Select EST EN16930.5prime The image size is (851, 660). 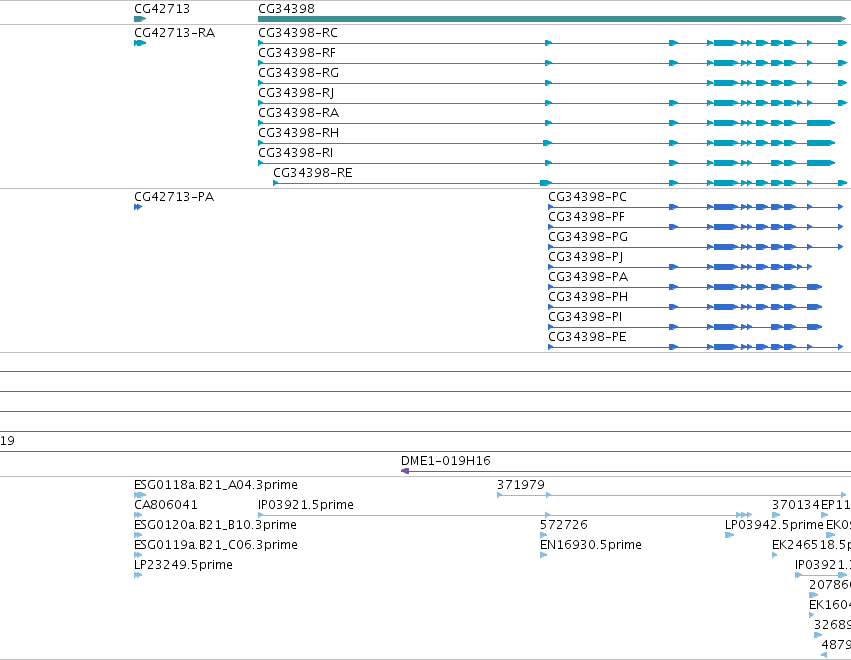[590, 545]
